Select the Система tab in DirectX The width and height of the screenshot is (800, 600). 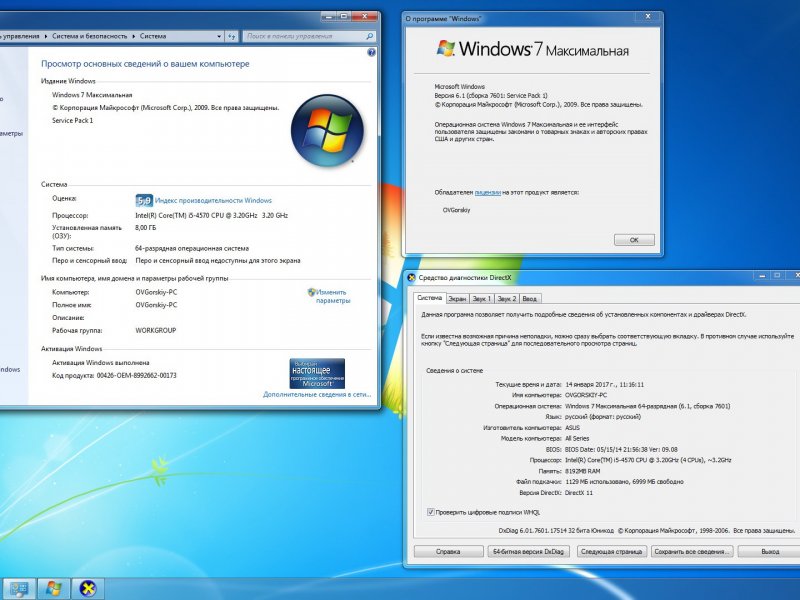pyautogui.click(x=430, y=298)
